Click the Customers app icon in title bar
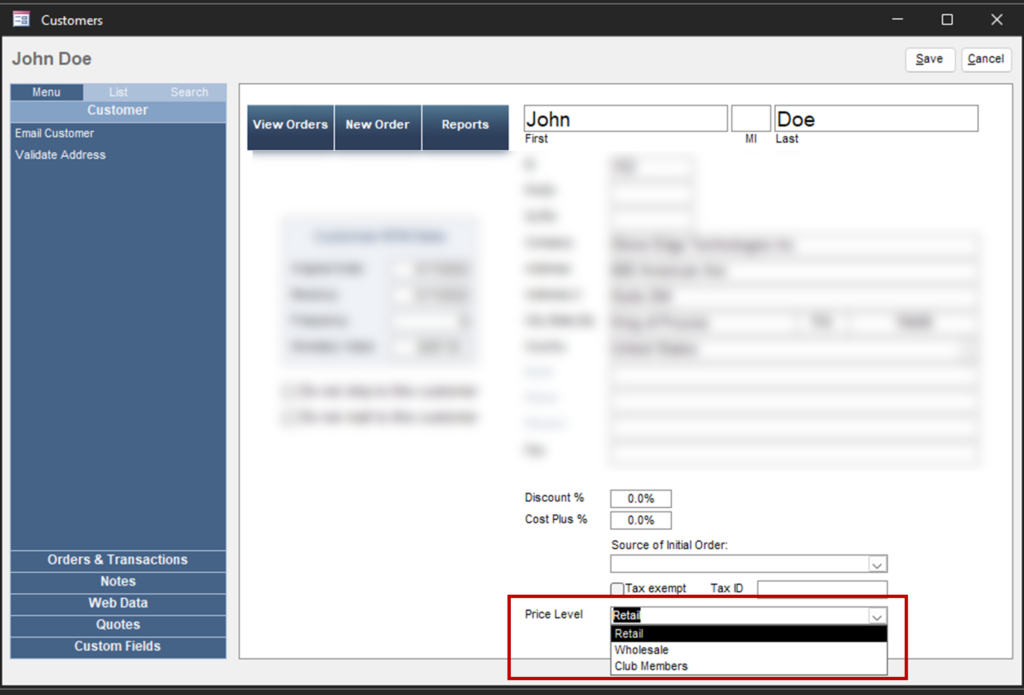Screen dimensions: 1024x695 (21, 19)
